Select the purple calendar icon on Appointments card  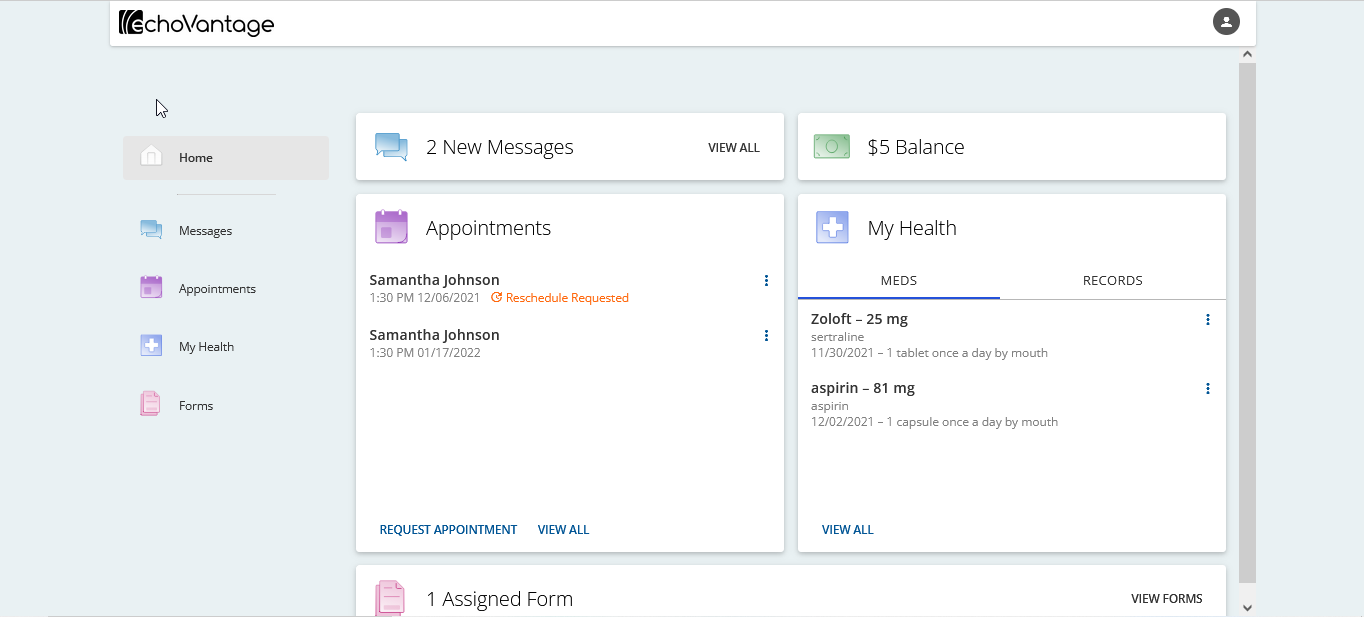coord(391,227)
